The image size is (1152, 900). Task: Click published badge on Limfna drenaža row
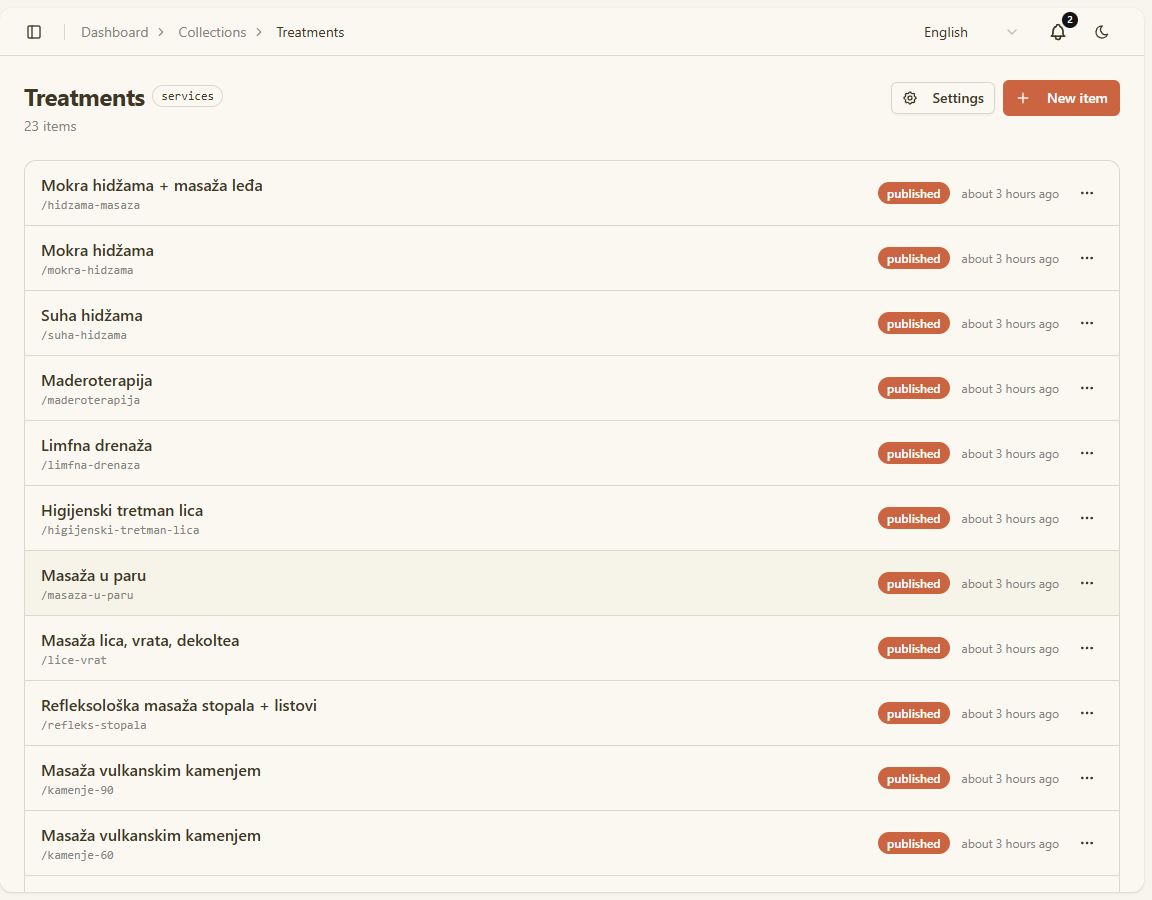pyautogui.click(x=913, y=453)
